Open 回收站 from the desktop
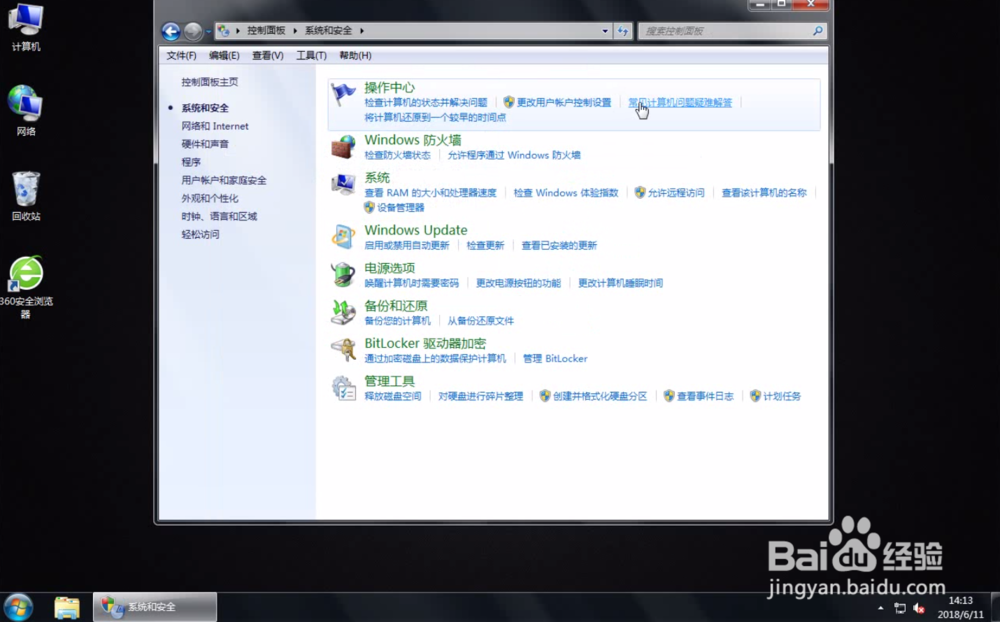Viewport: 1000px width, 622px height. point(25,190)
